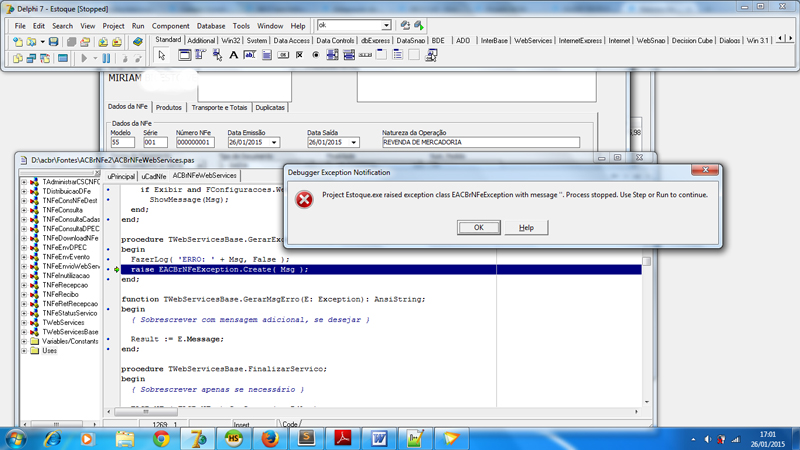800x450 pixels.
Task: Click the Número NFe input field
Action: (195, 142)
